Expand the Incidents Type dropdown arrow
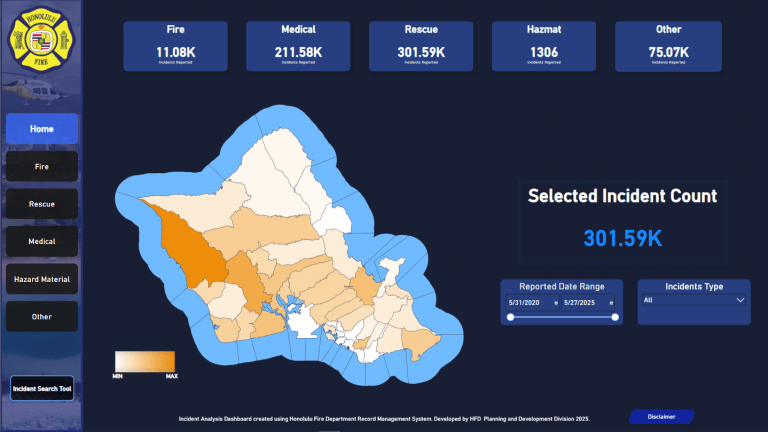 tap(740, 300)
